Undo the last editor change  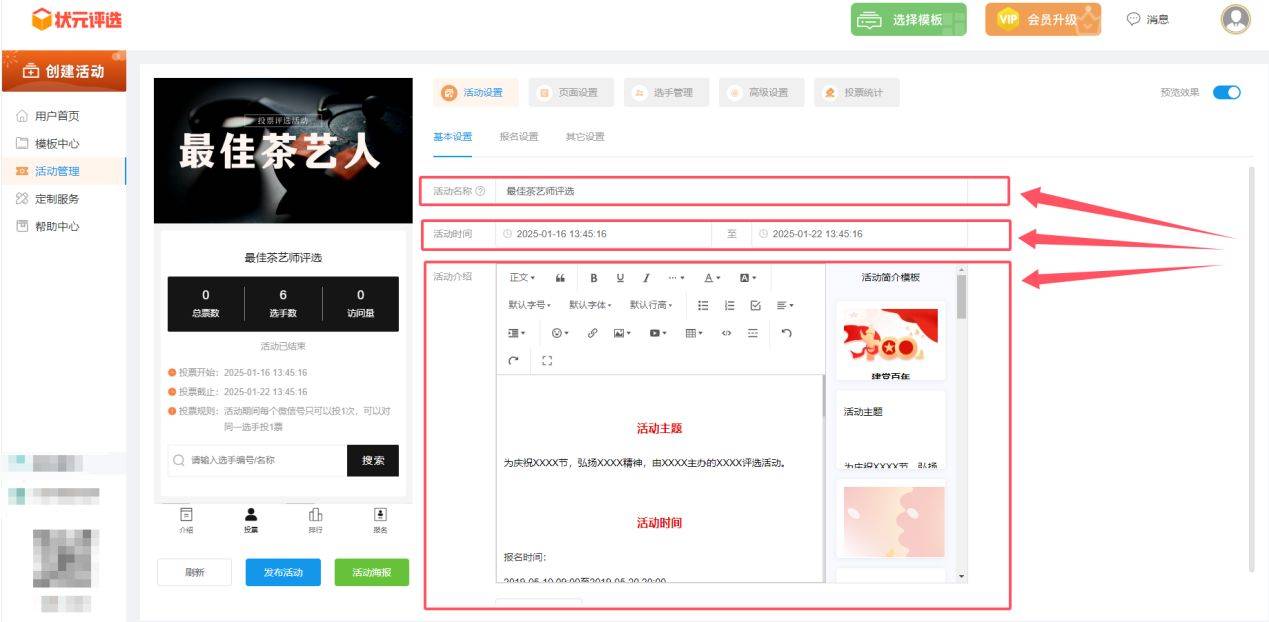tap(786, 333)
